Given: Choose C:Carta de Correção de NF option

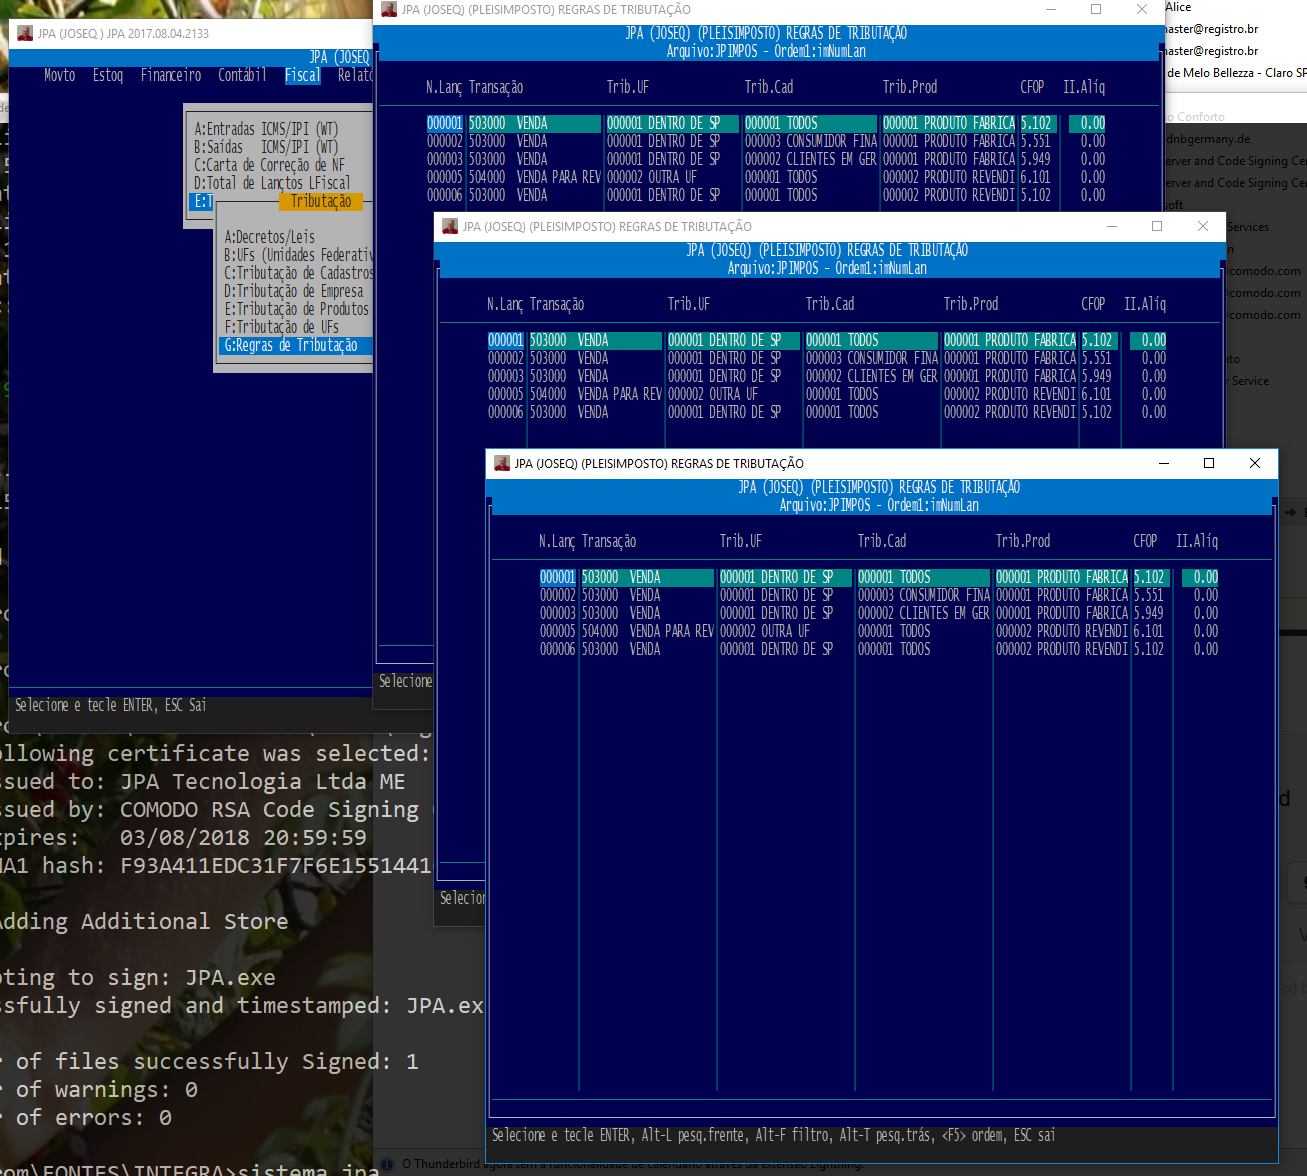Looking at the screenshot, I should click(x=269, y=165).
